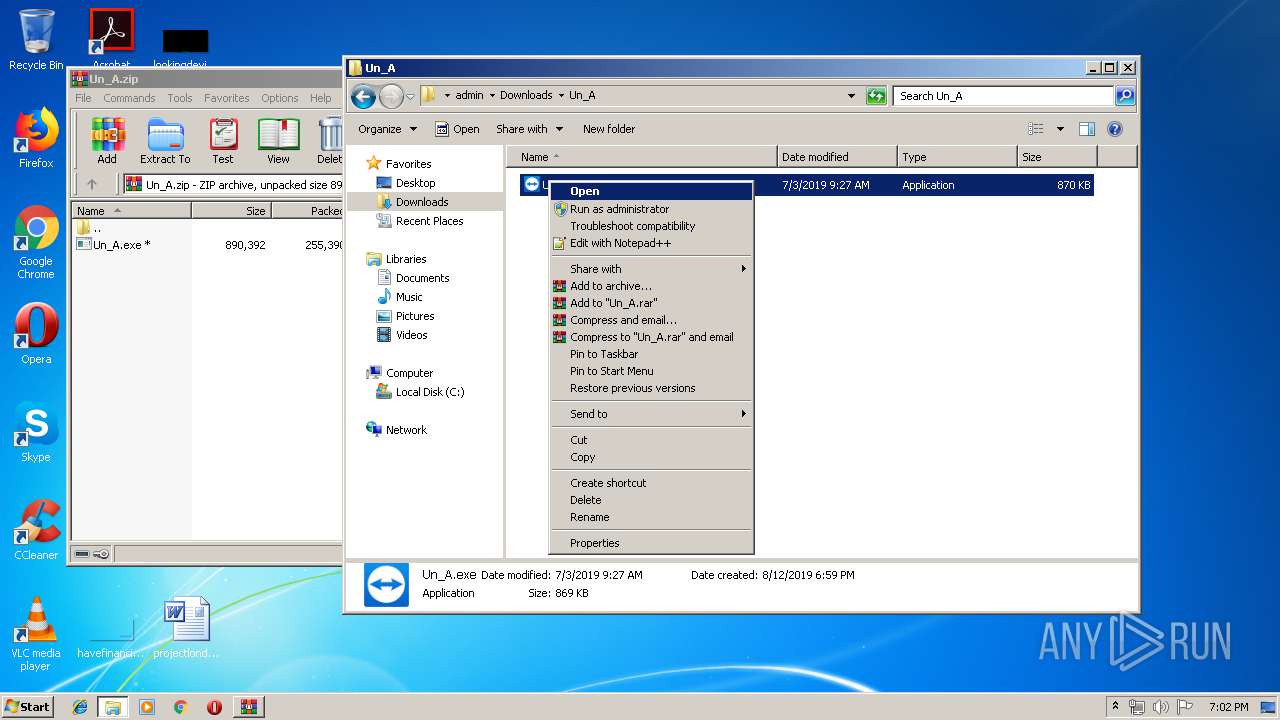
Task: Open the Organize dropdown
Action: pos(386,129)
